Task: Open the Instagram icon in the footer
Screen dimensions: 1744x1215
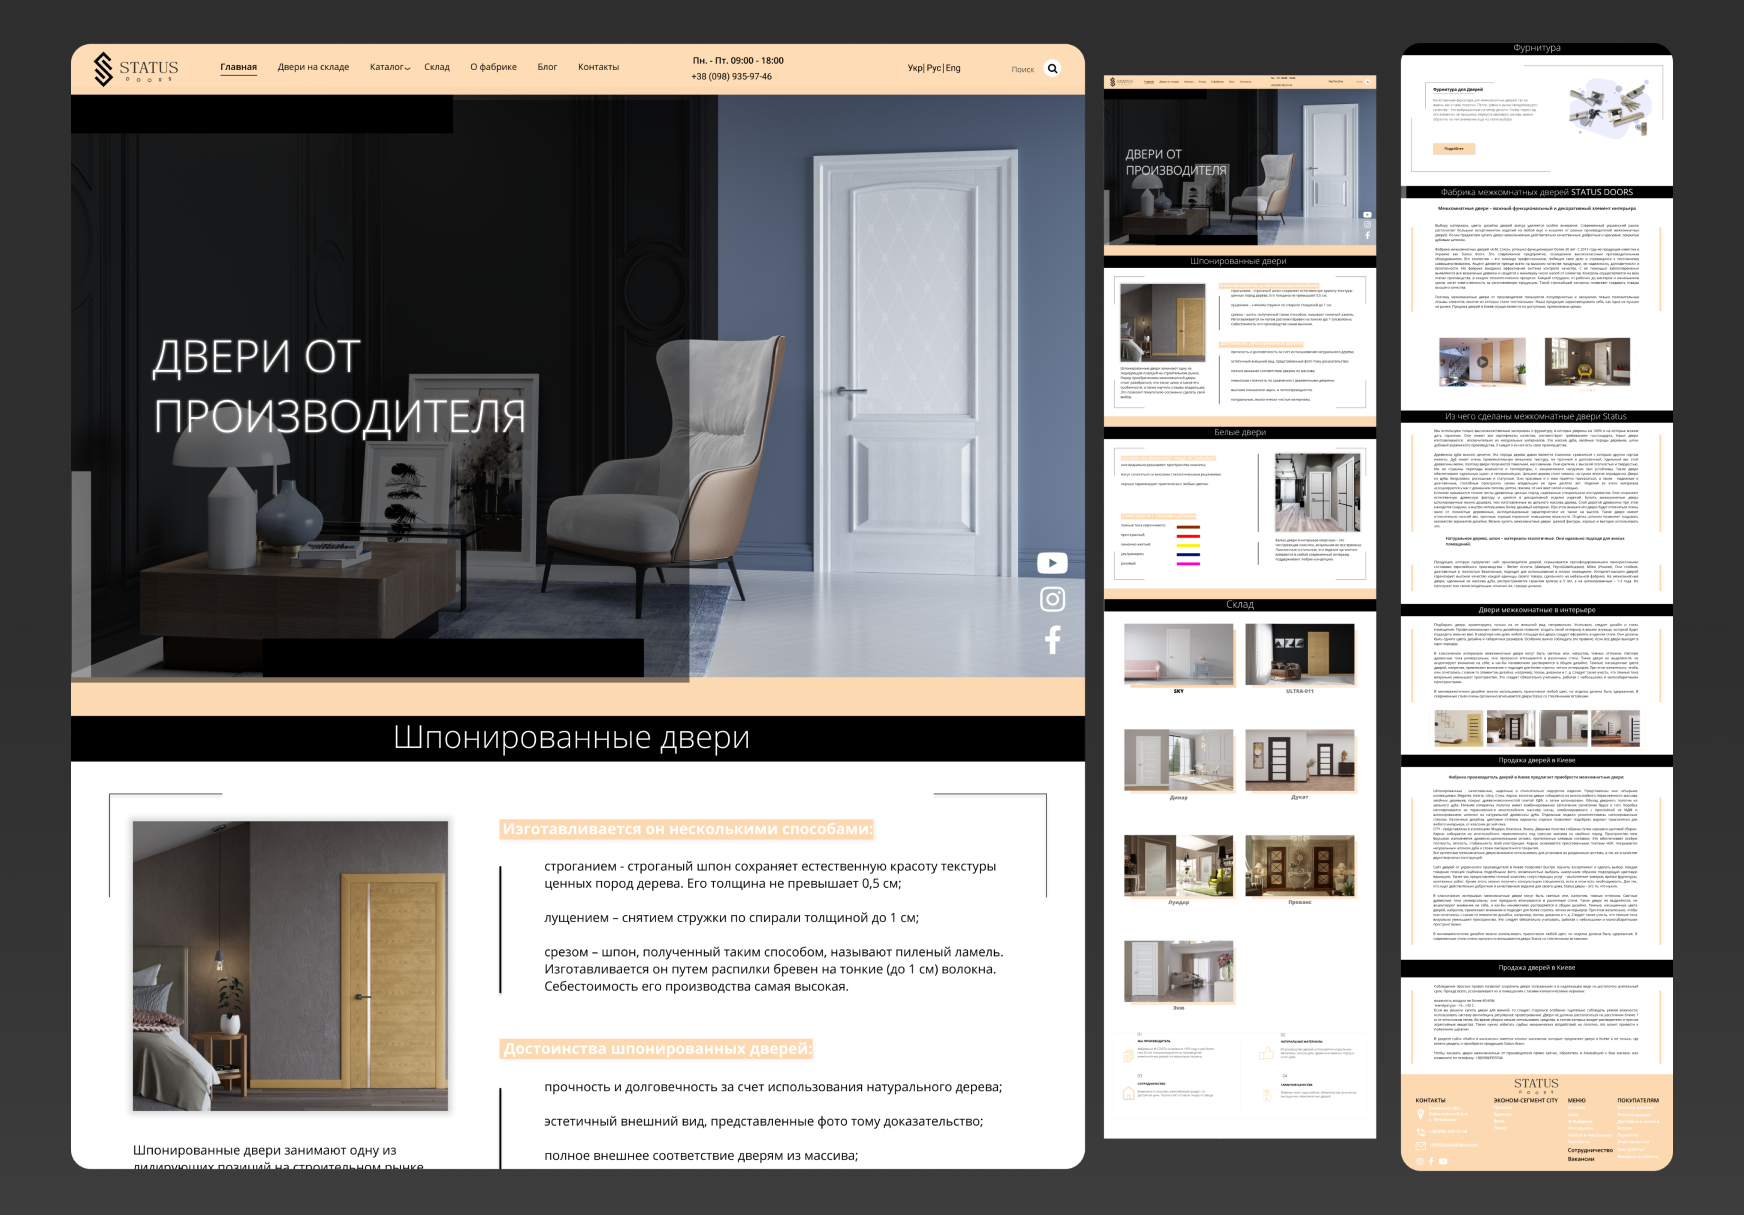Action: (1420, 1161)
